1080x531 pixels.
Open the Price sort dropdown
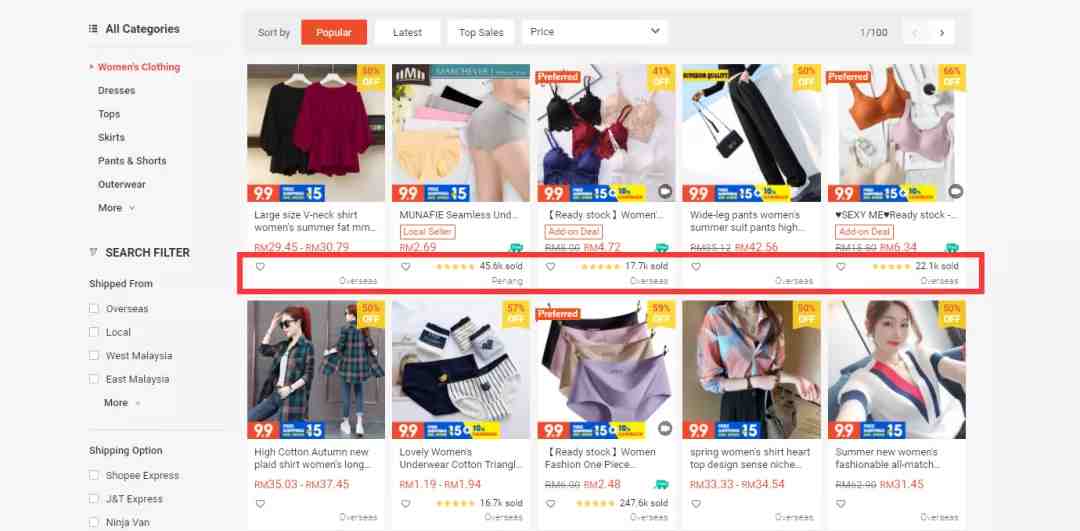594,32
